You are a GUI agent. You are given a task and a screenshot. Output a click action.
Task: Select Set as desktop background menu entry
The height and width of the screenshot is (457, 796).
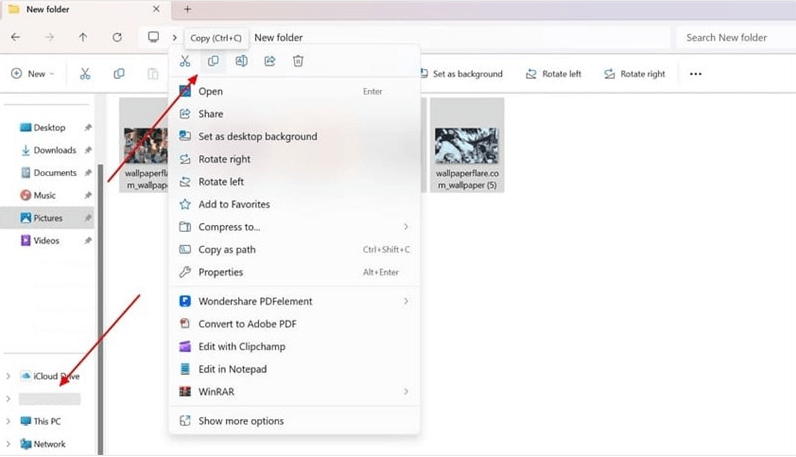(257, 137)
